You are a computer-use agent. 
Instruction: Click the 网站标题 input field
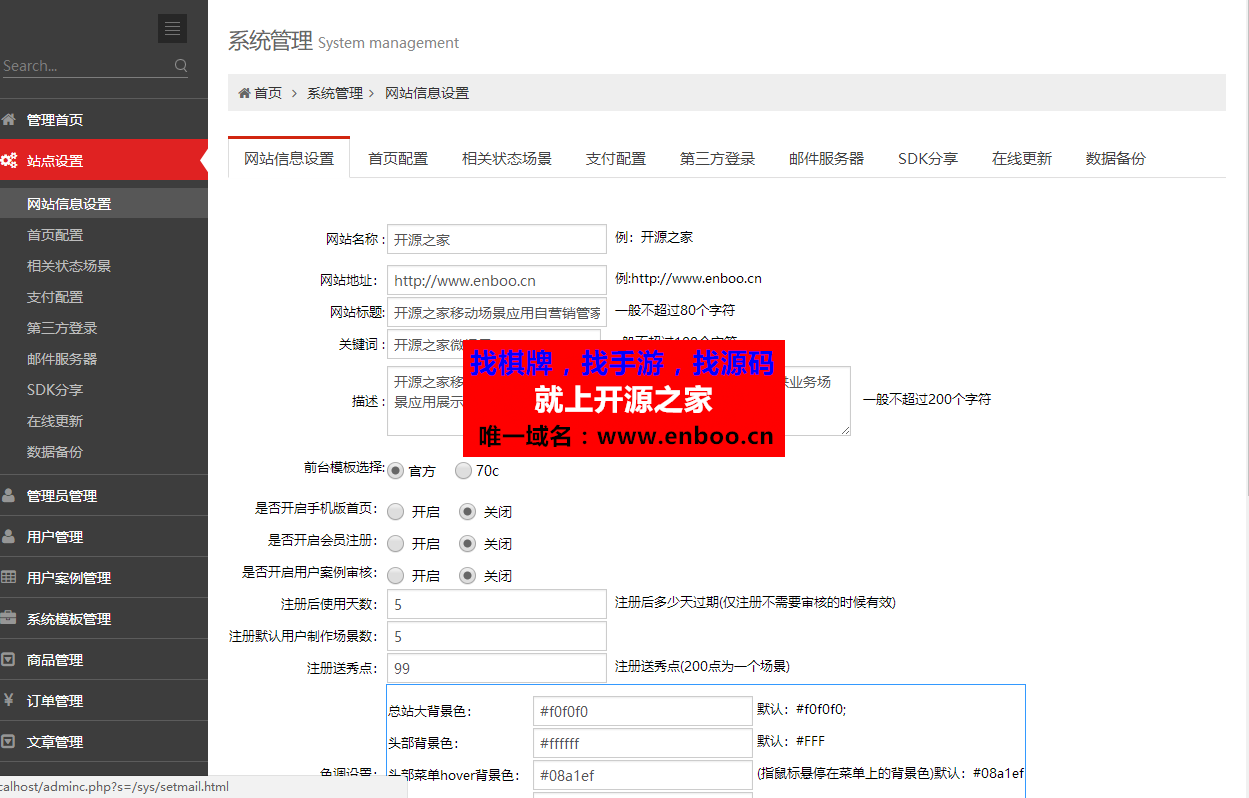(x=496, y=312)
